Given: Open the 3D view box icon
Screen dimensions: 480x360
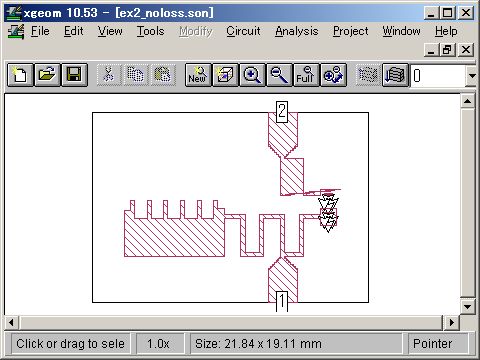Looking at the screenshot, I should pos(225,75).
